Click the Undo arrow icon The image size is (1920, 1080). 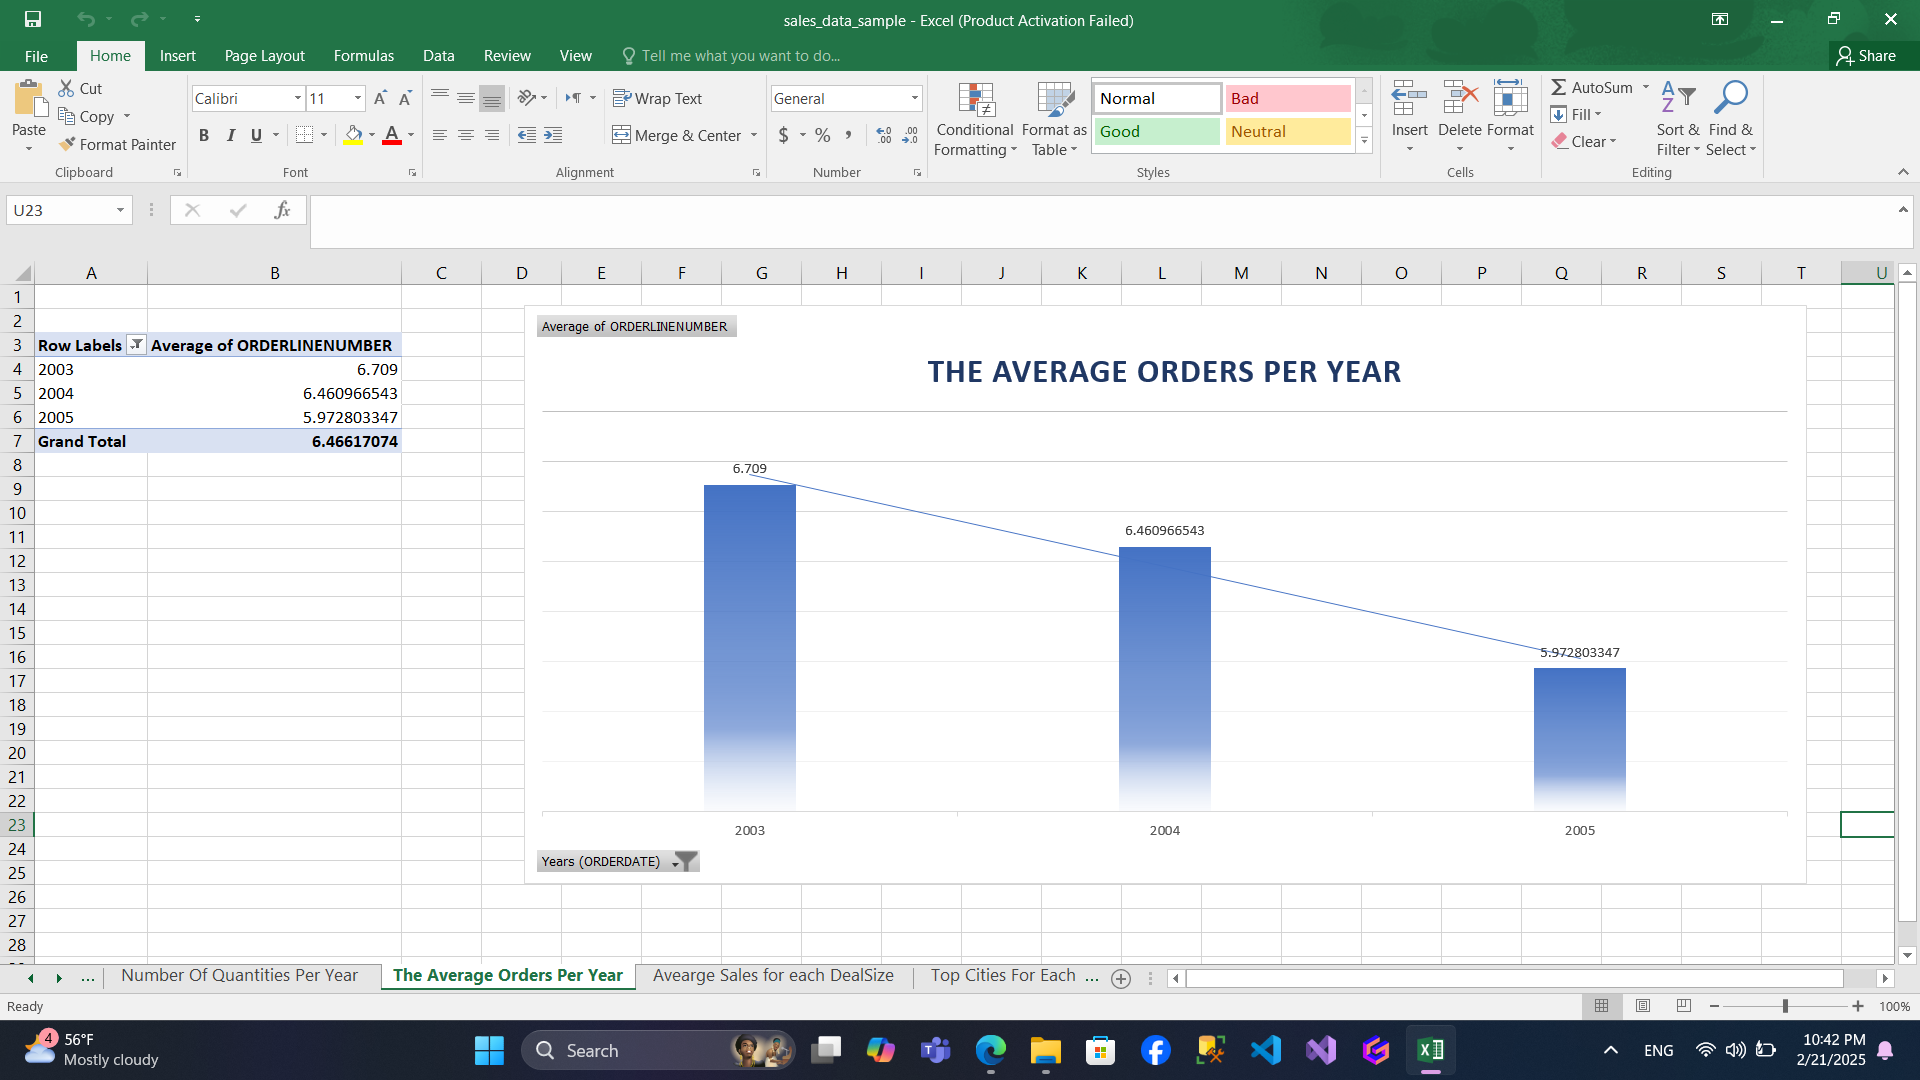point(86,19)
